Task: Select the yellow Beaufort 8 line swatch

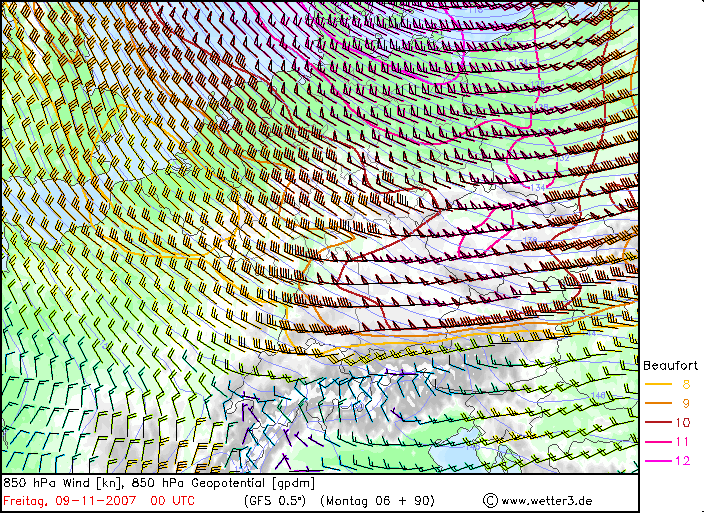Action: (657, 384)
